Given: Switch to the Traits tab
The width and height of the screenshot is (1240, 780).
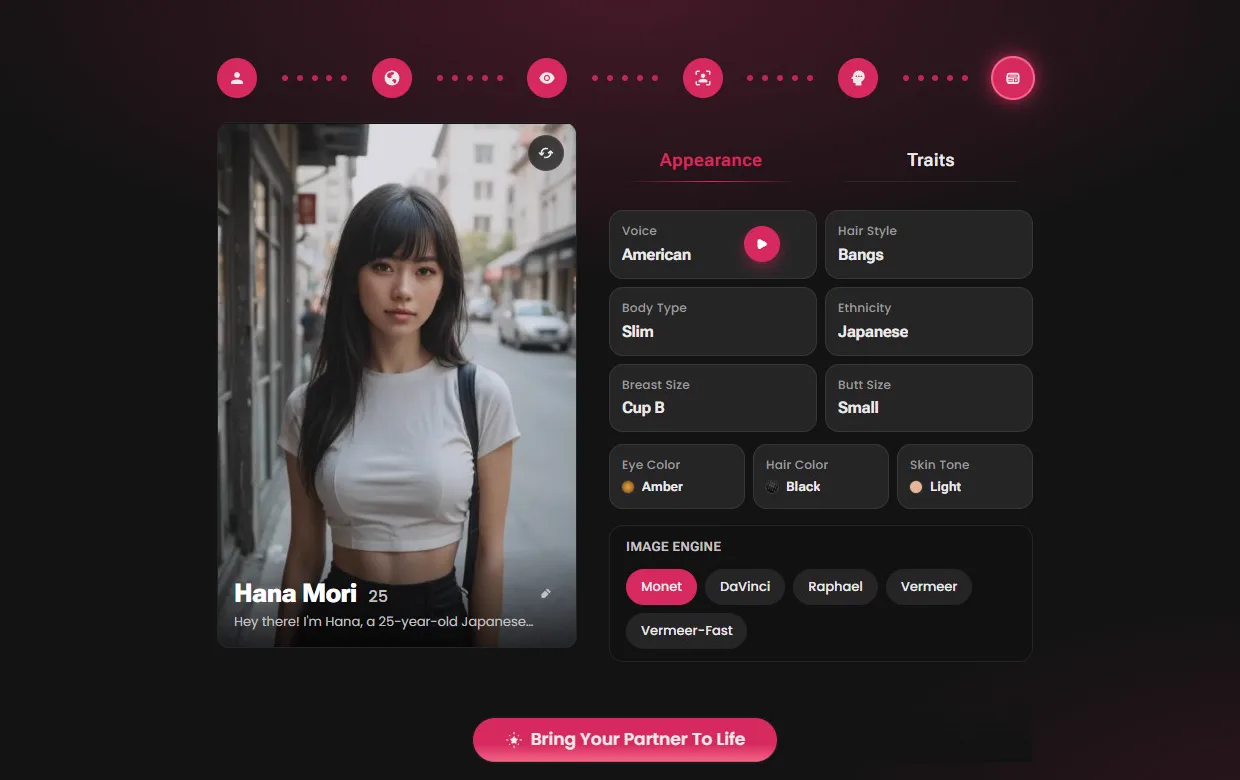Looking at the screenshot, I should [x=930, y=160].
